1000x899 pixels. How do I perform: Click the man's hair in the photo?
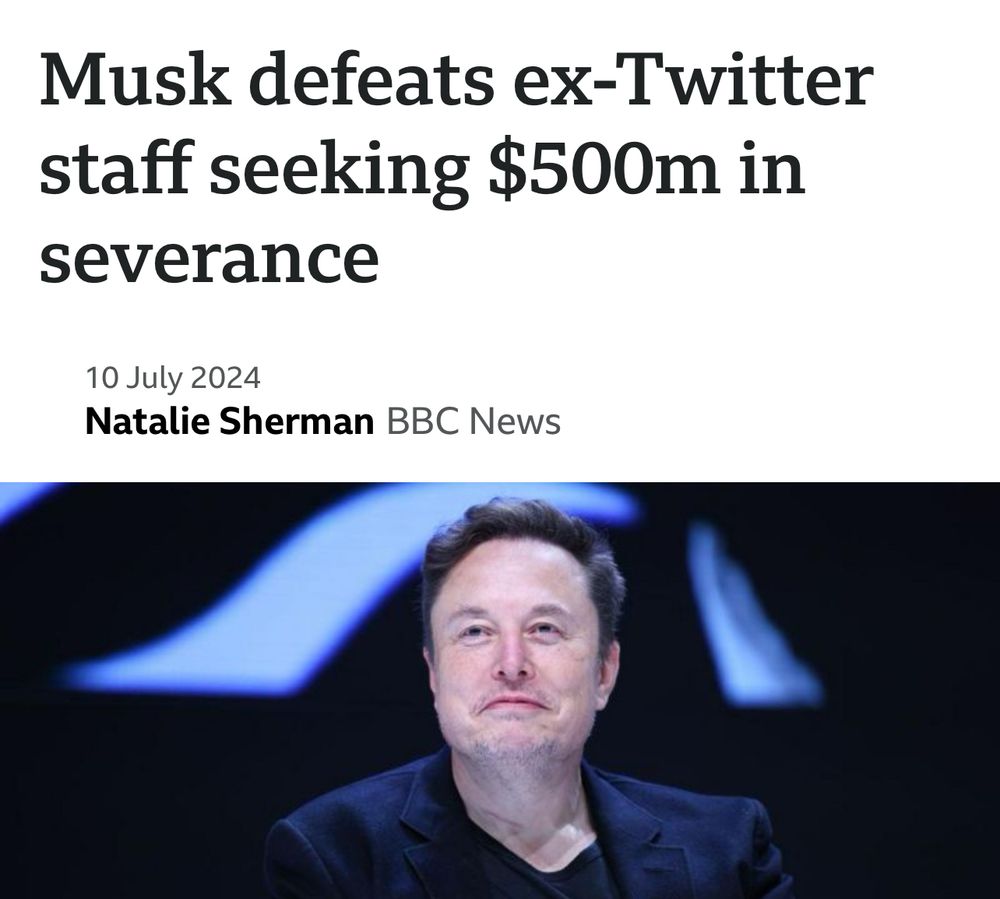click(x=520, y=542)
